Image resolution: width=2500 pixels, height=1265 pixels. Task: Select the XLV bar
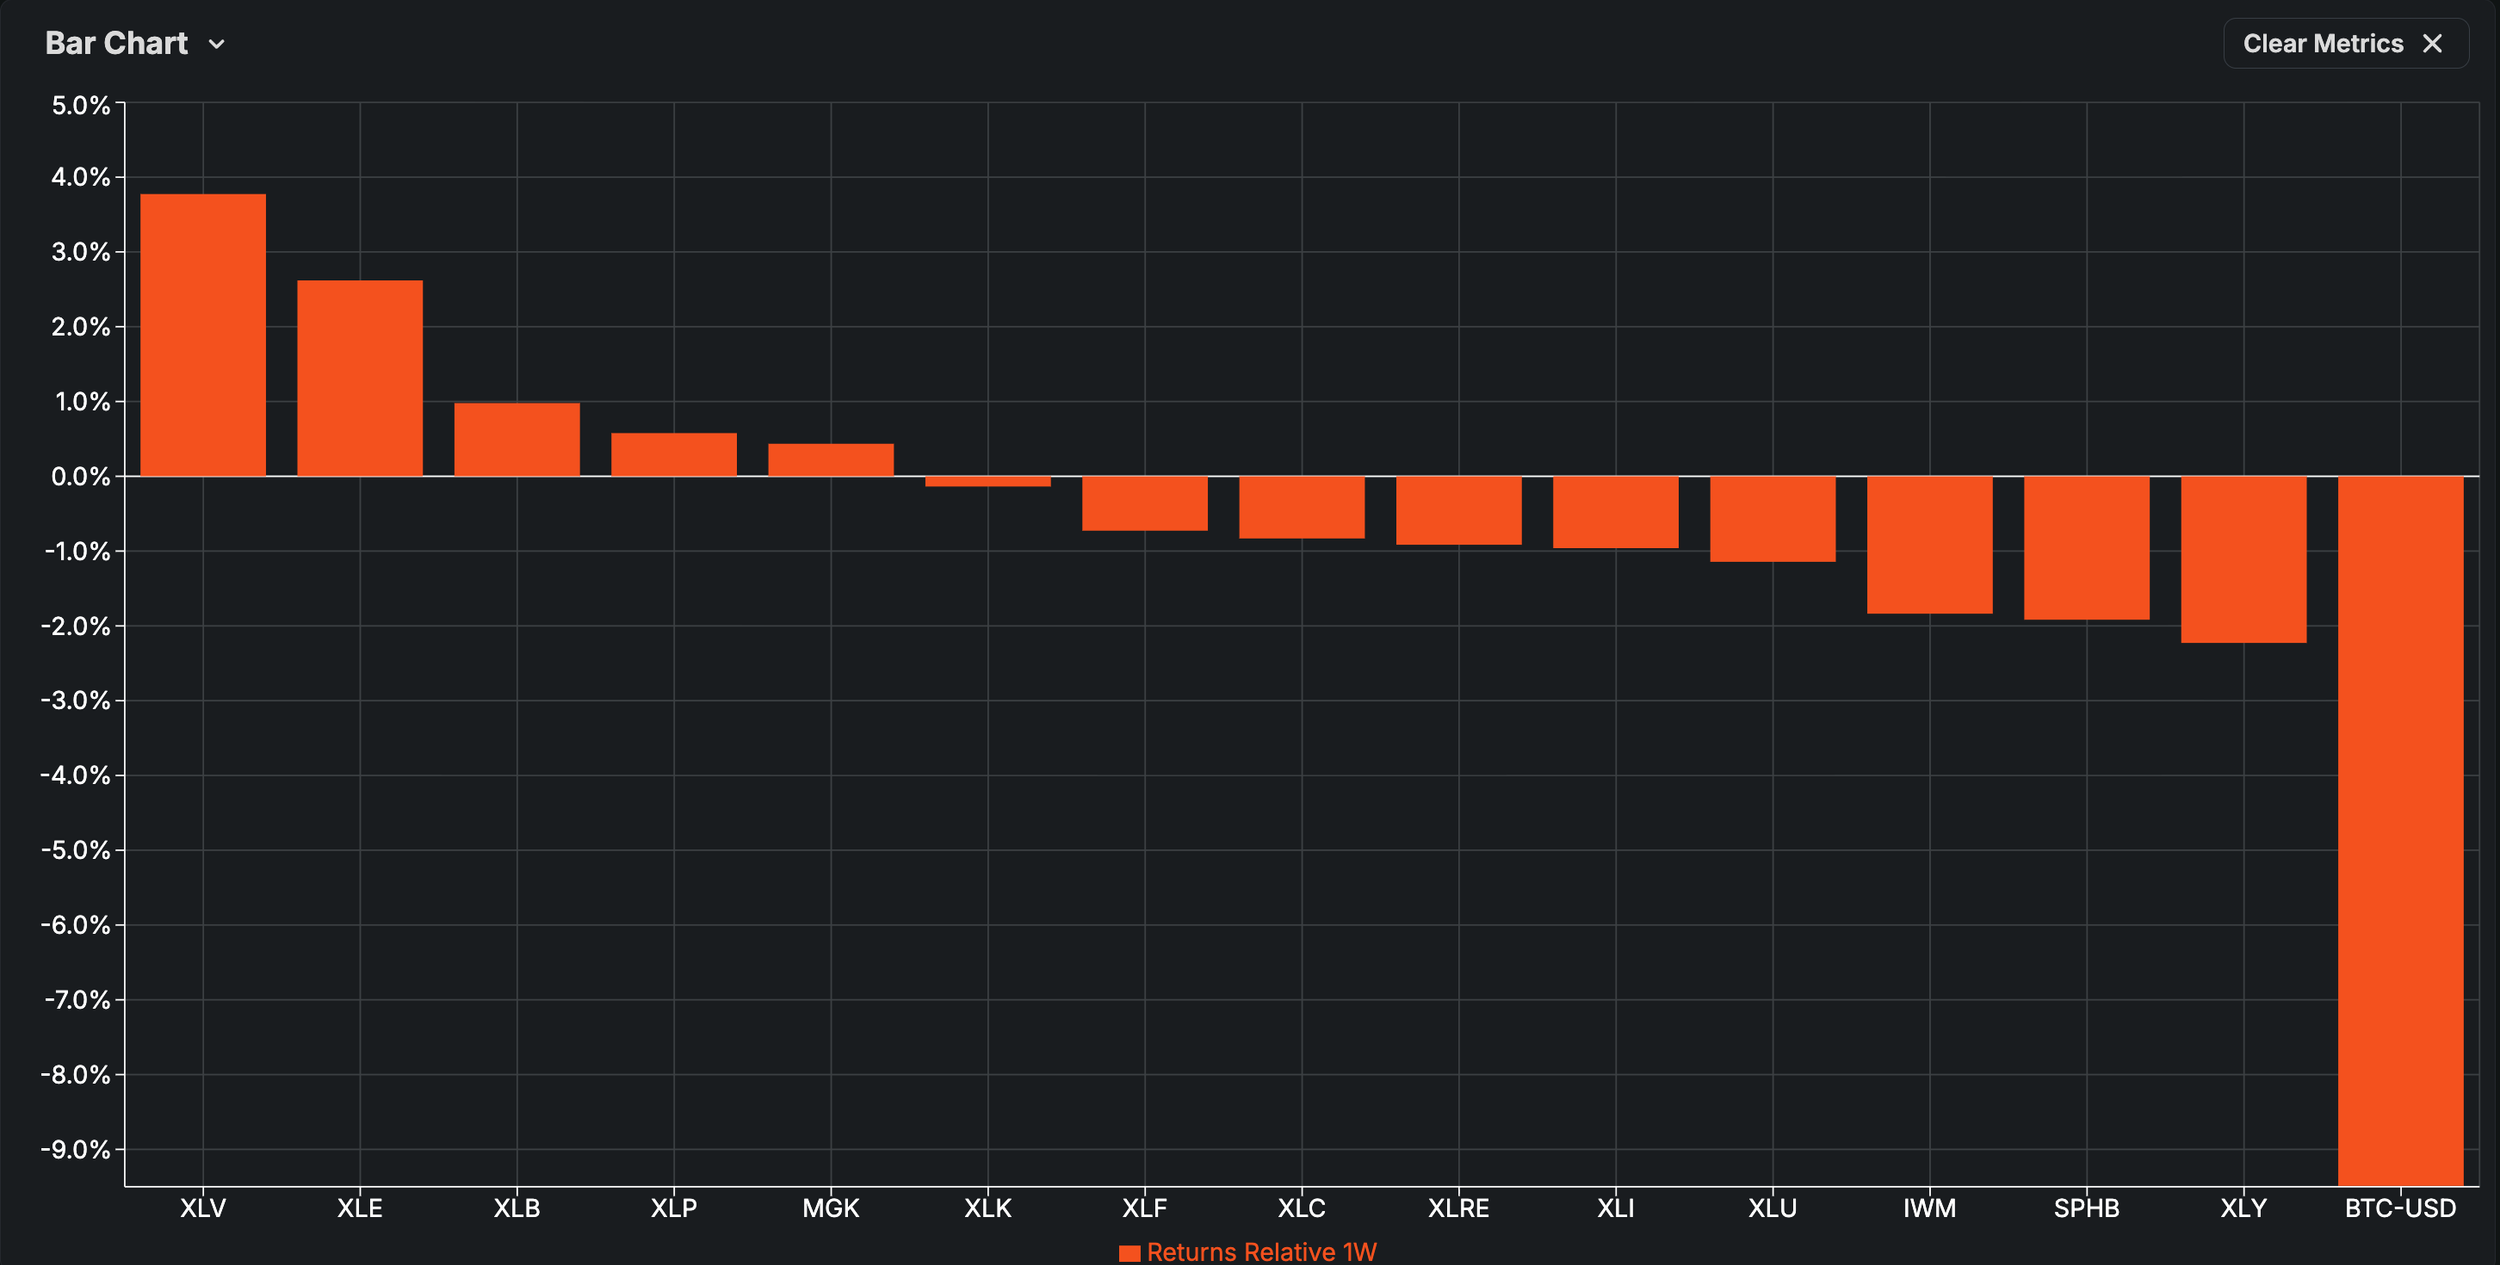pyautogui.click(x=203, y=335)
